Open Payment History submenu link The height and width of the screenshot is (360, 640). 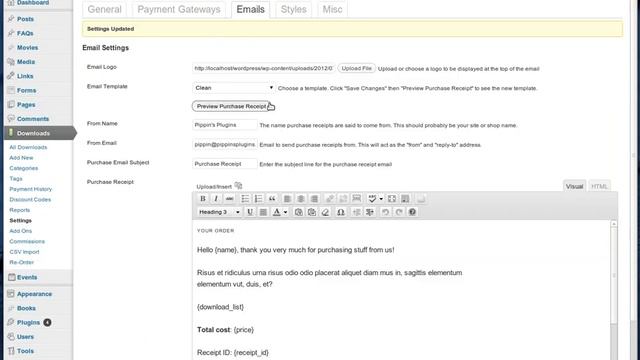[x=31, y=189]
